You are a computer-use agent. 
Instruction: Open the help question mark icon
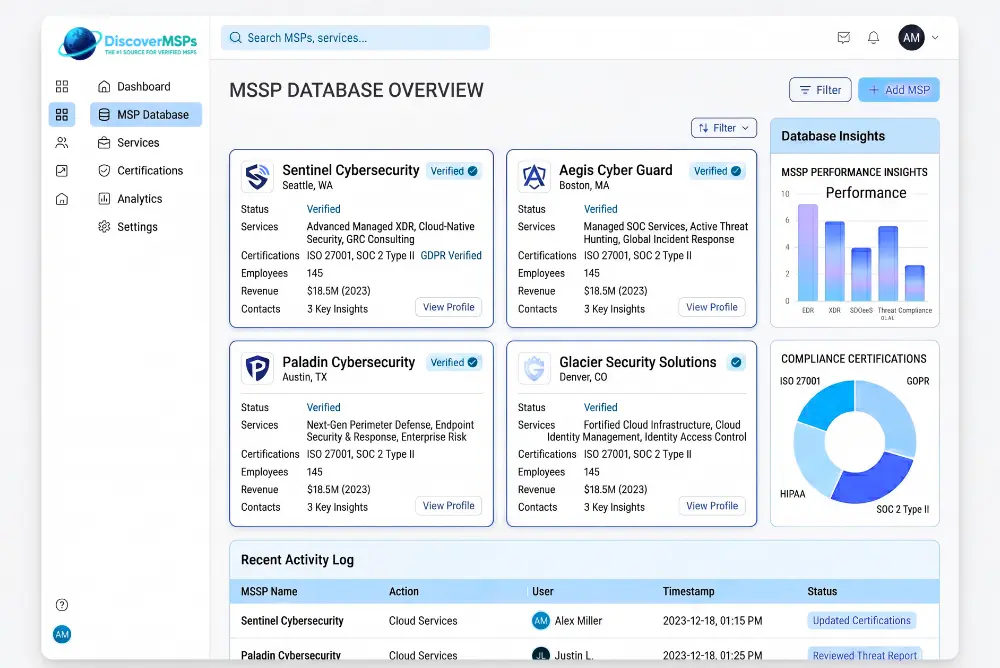click(x=62, y=605)
